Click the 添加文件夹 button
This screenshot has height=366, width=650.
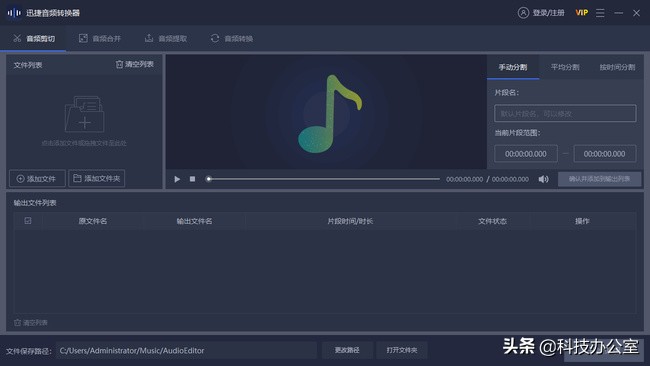(97, 178)
